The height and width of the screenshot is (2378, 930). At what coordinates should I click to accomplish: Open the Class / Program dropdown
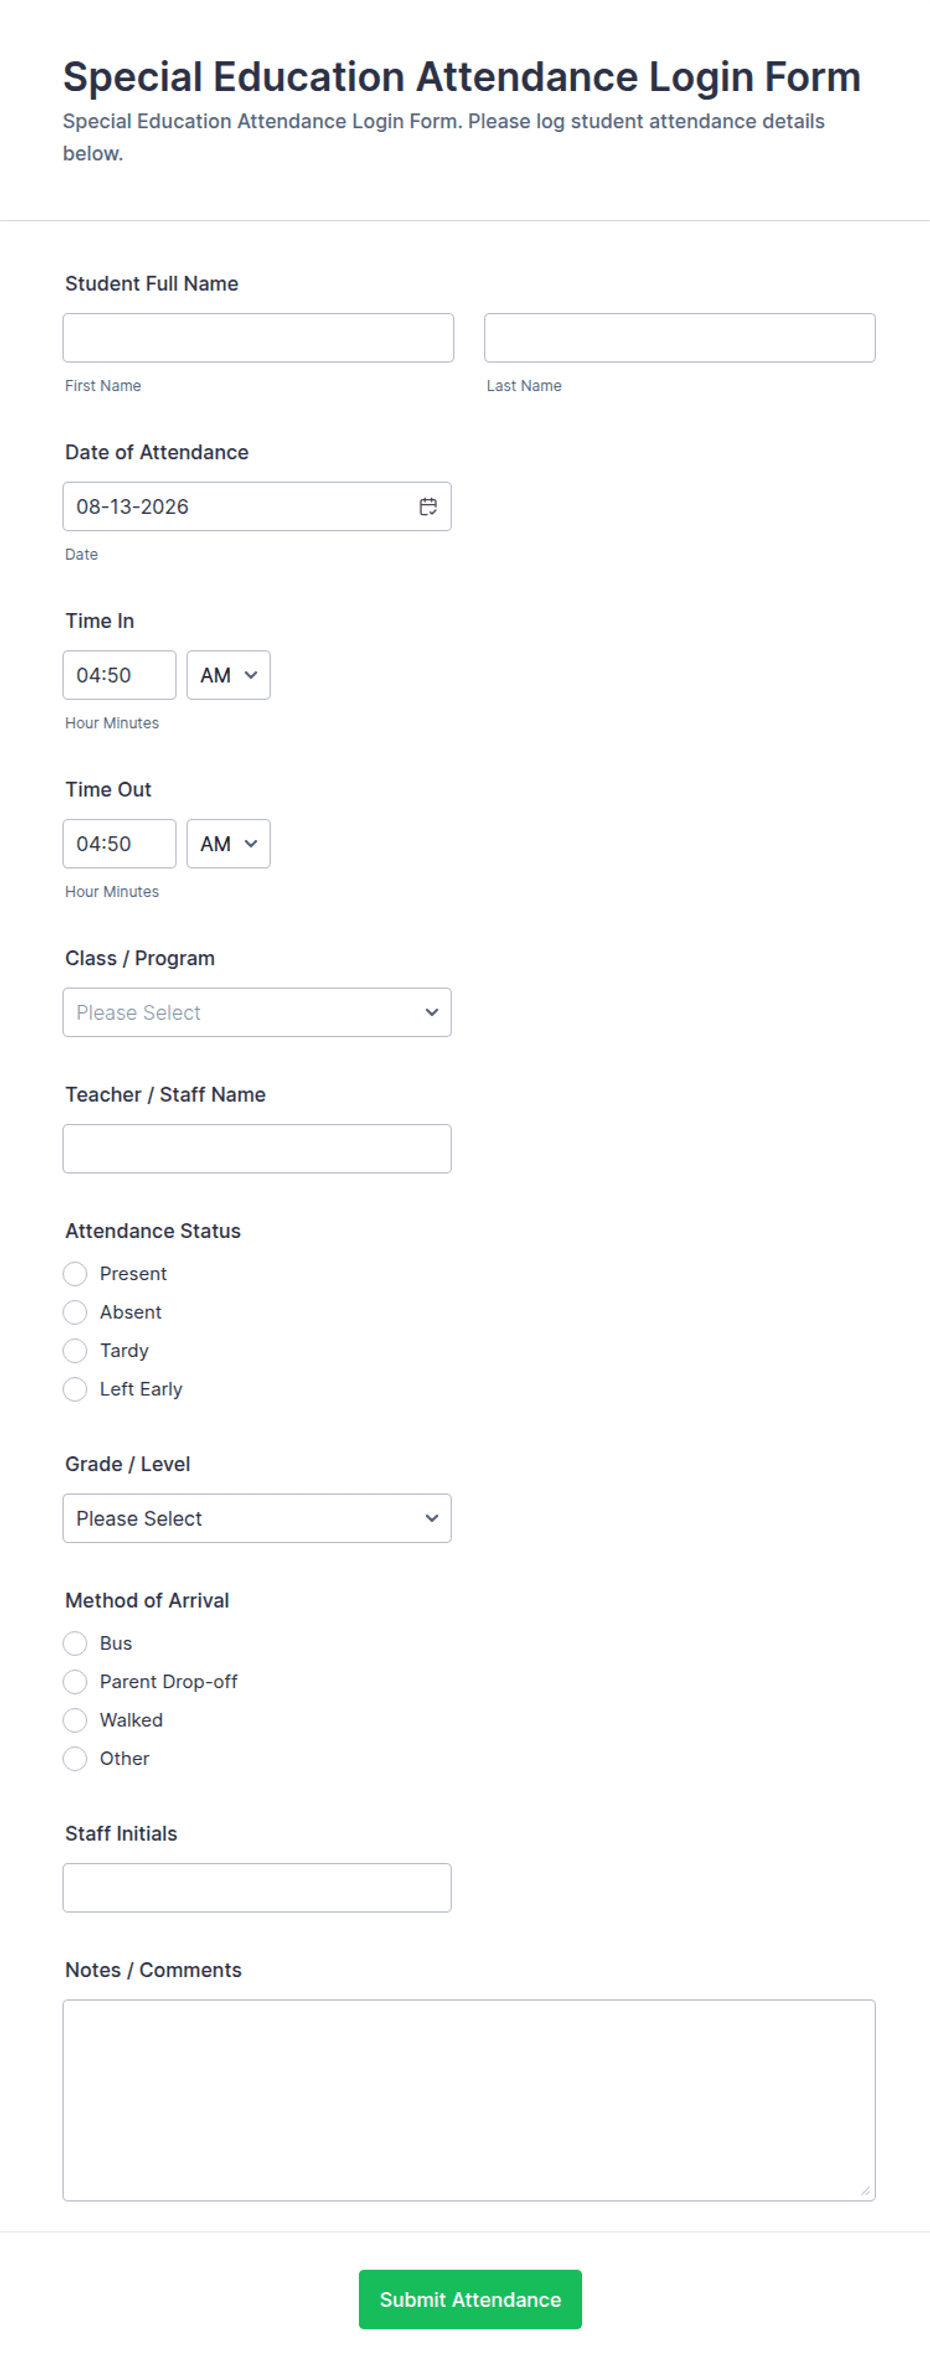coord(257,1012)
